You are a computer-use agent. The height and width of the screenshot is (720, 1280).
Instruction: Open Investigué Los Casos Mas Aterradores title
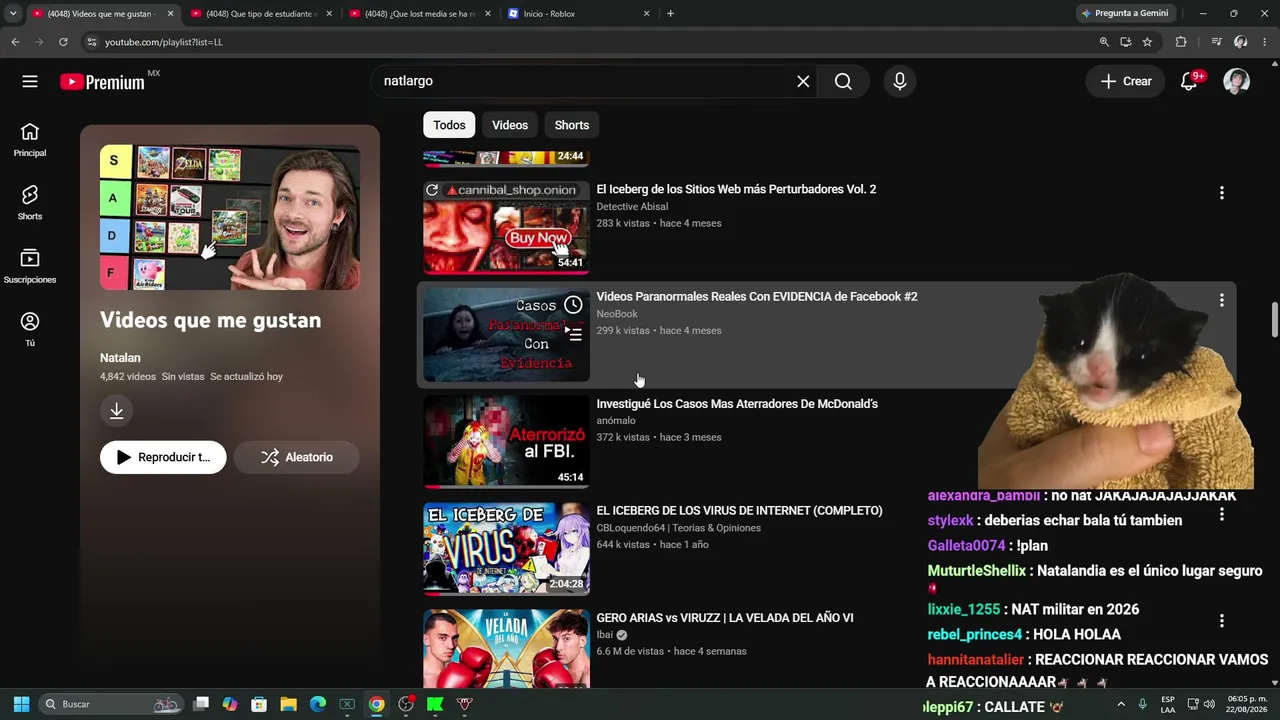(737, 404)
